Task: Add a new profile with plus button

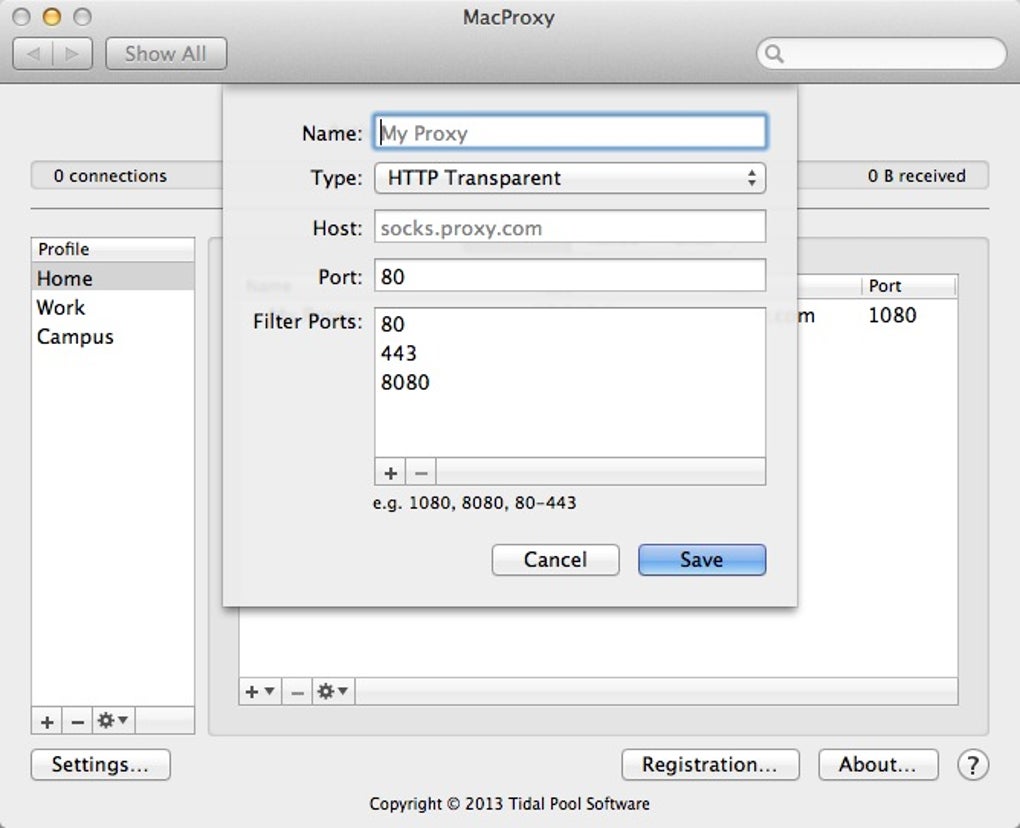Action: point(47,721)
